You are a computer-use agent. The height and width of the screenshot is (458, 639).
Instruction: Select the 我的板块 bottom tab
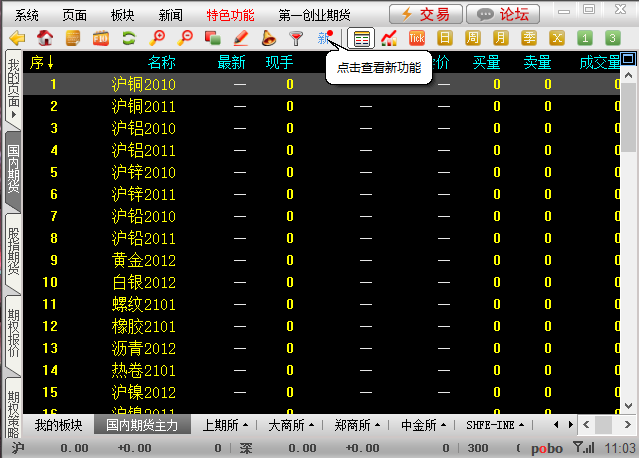click(x=57, y=425)
